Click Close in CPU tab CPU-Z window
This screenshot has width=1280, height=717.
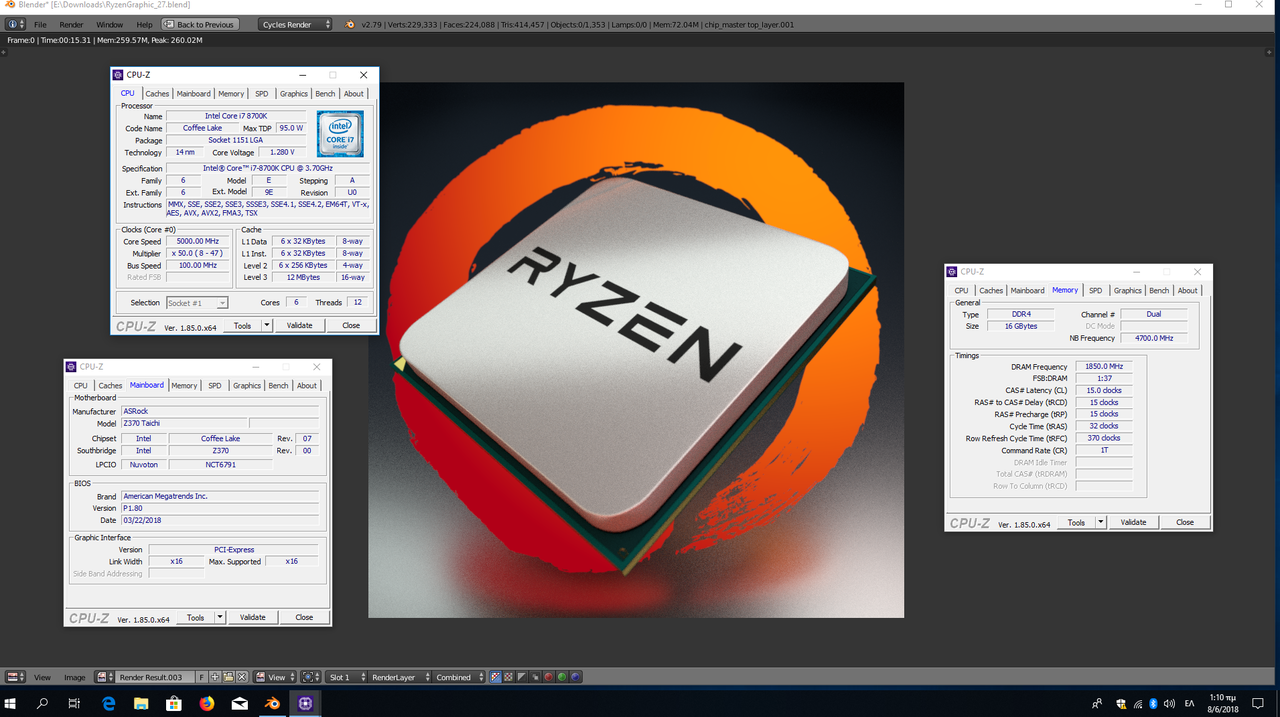(351, 325)
